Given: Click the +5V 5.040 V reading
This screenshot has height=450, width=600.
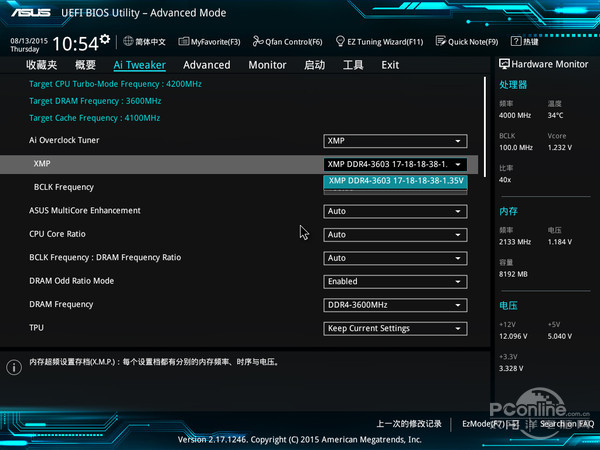Looking at the screenshot, I should [560, 336].
